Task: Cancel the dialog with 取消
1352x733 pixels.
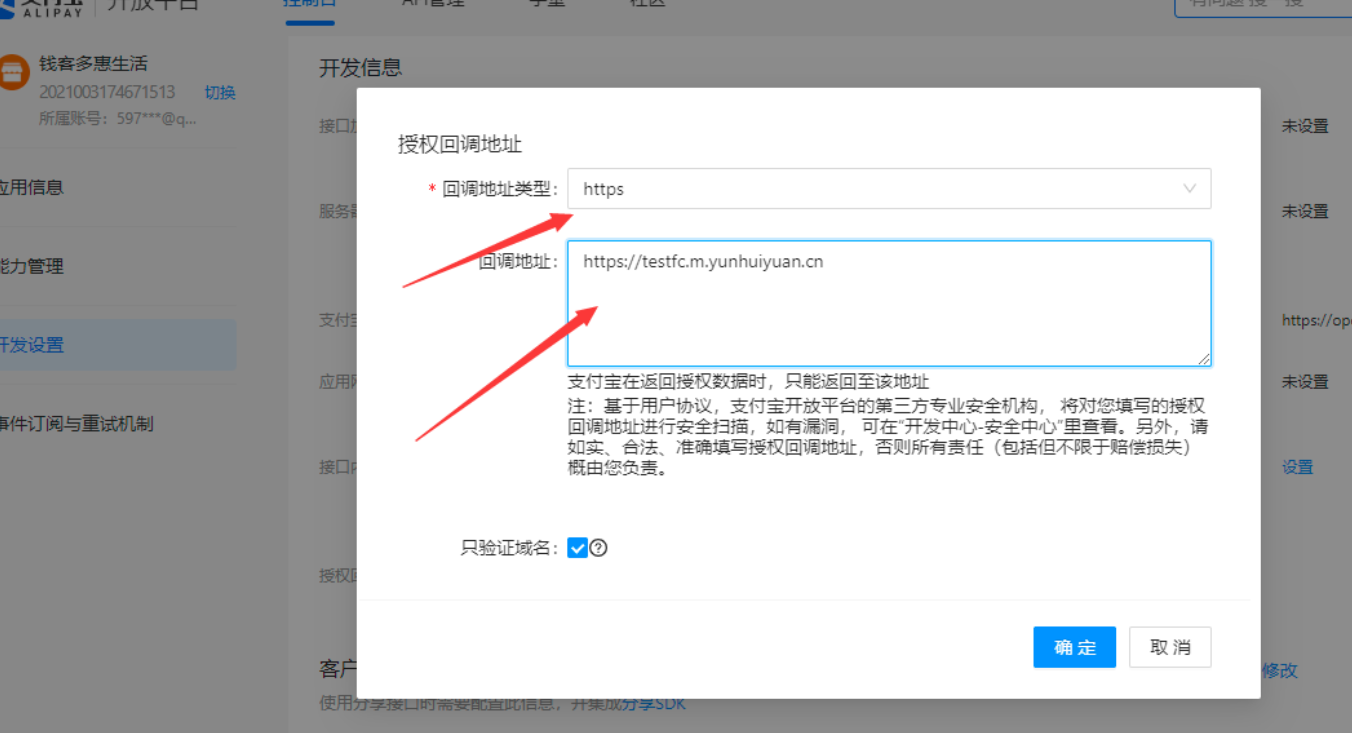Action: pyautogui.click(x=1170, y=647)
